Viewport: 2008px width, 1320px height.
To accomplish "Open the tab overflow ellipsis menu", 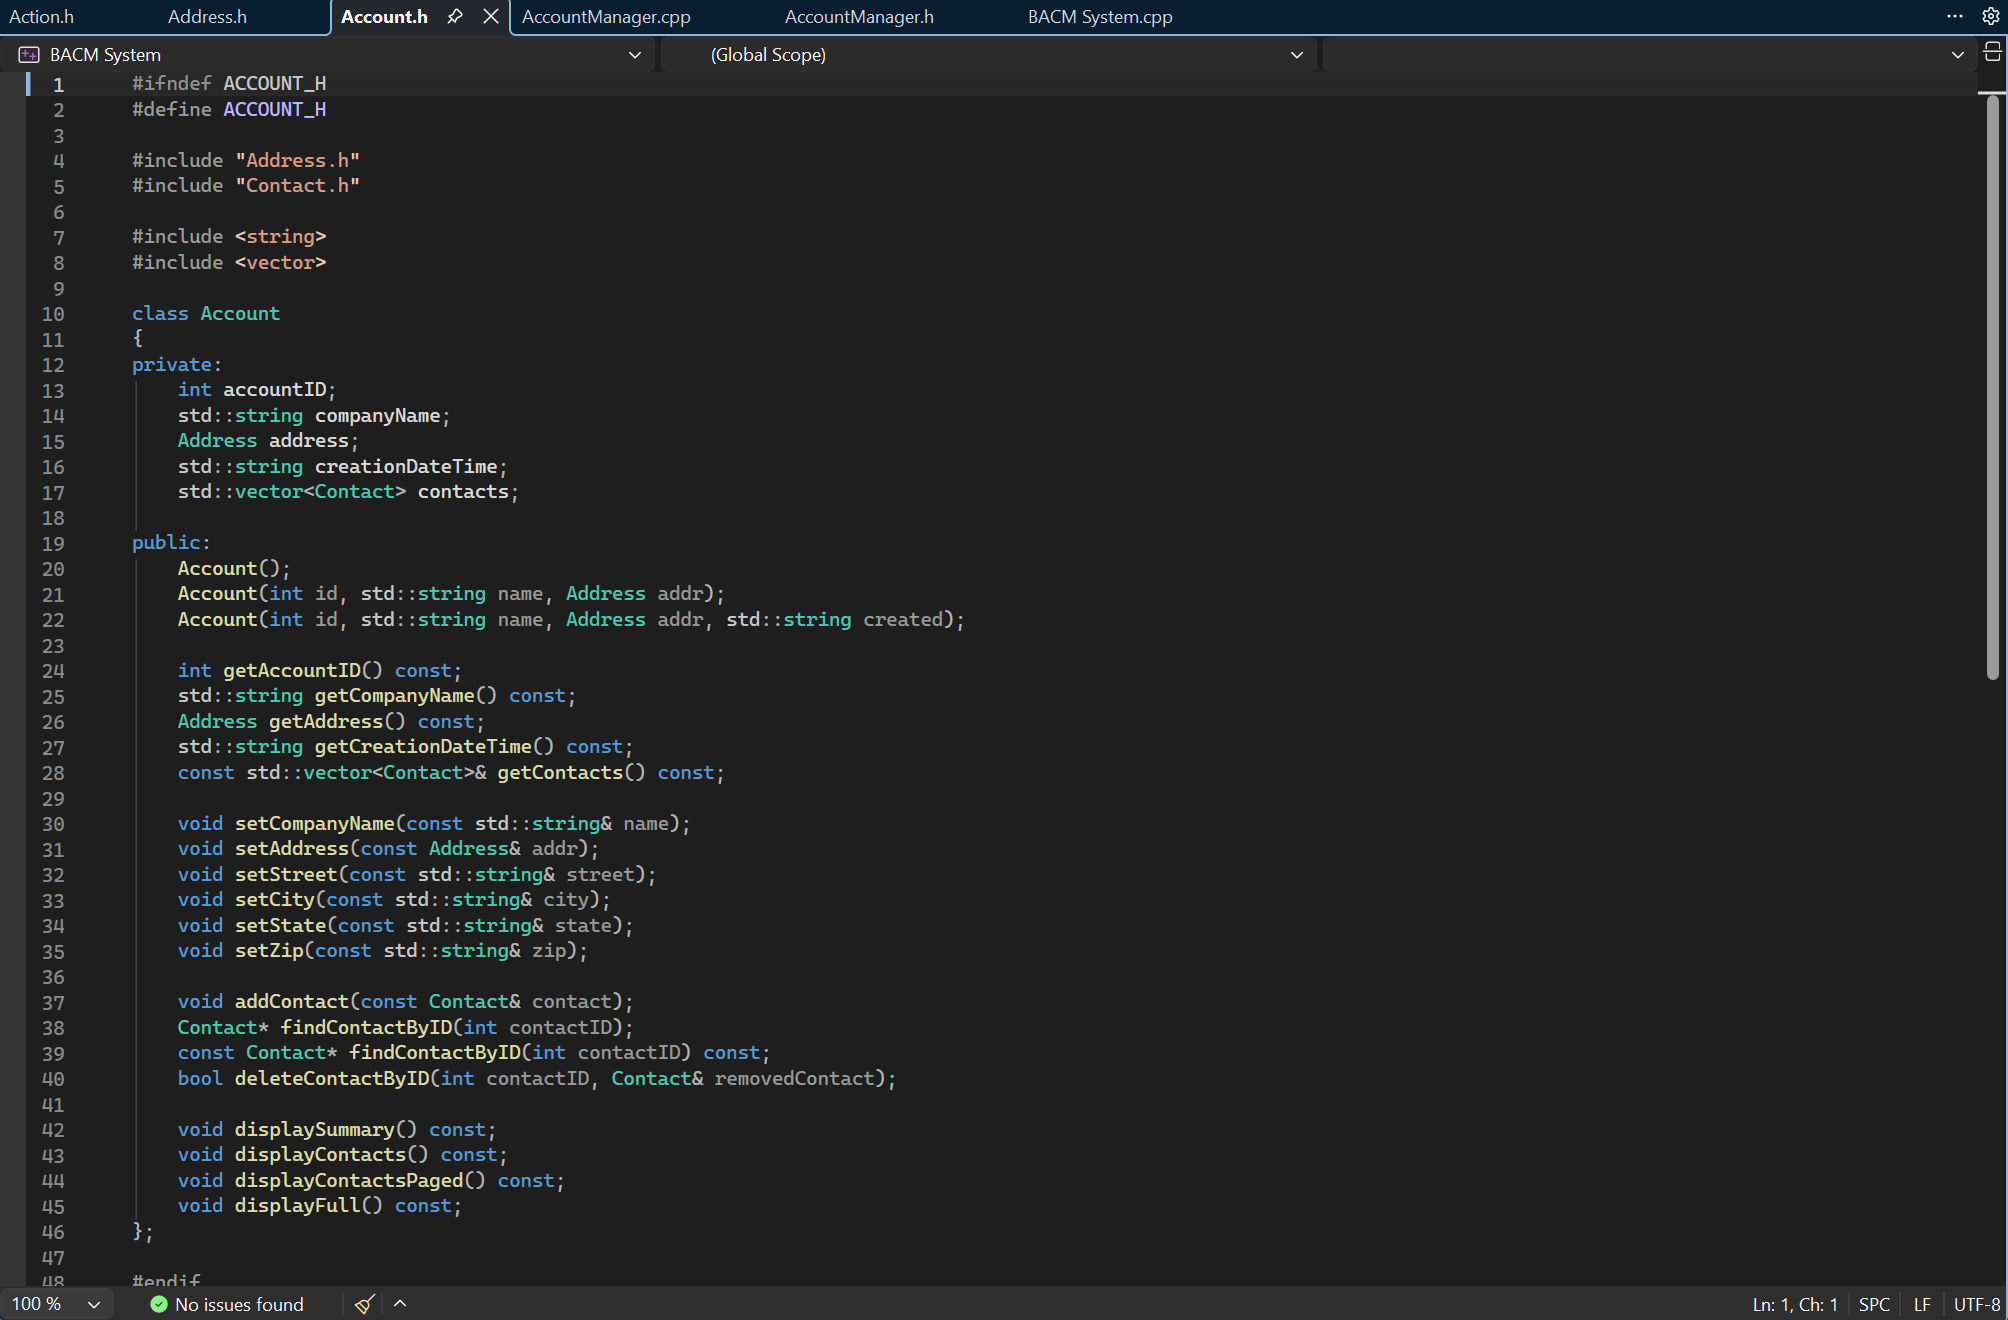I will point(1955,16).
